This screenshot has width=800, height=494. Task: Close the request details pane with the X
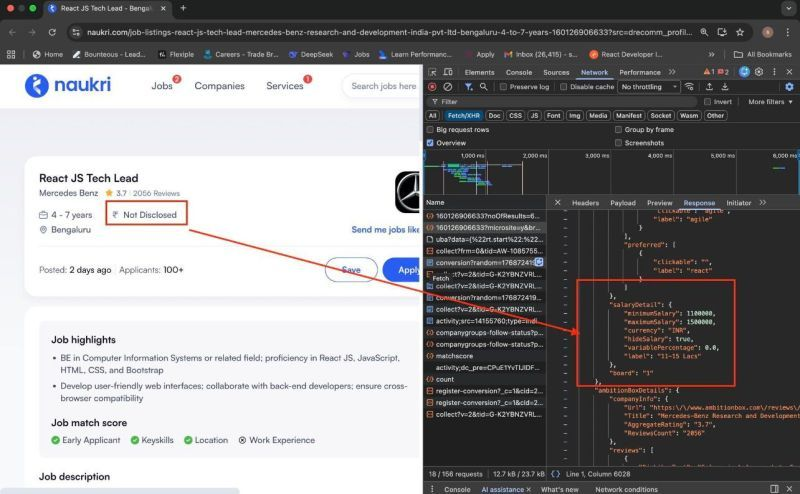[558, 203]
